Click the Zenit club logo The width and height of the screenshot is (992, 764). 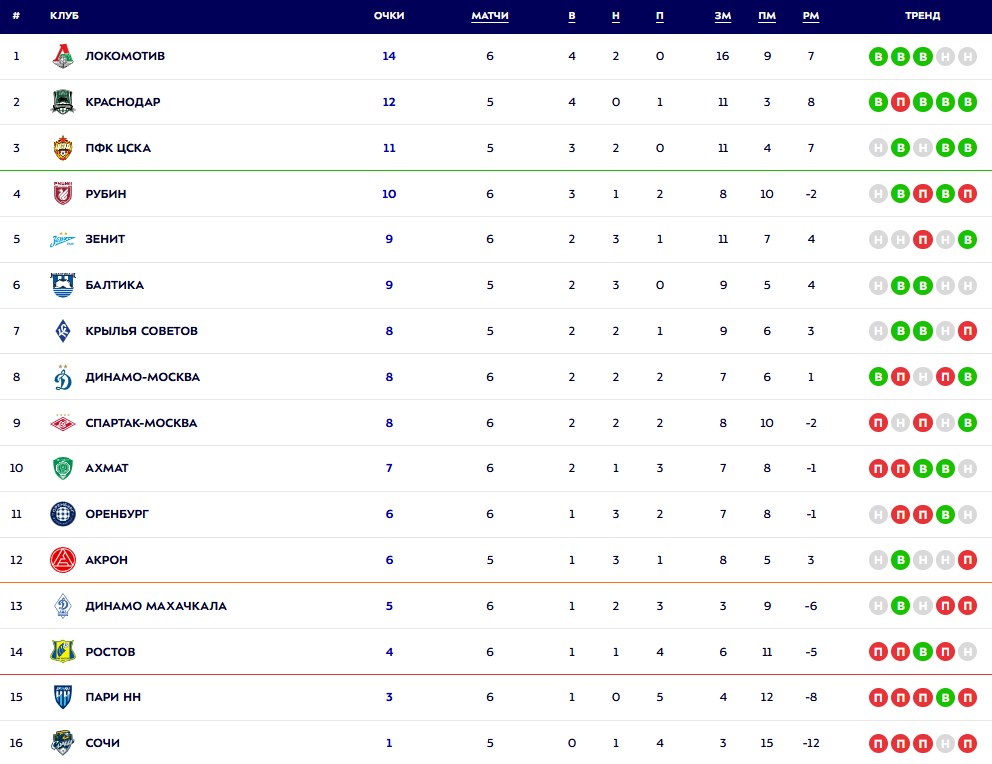pos(63,240)
